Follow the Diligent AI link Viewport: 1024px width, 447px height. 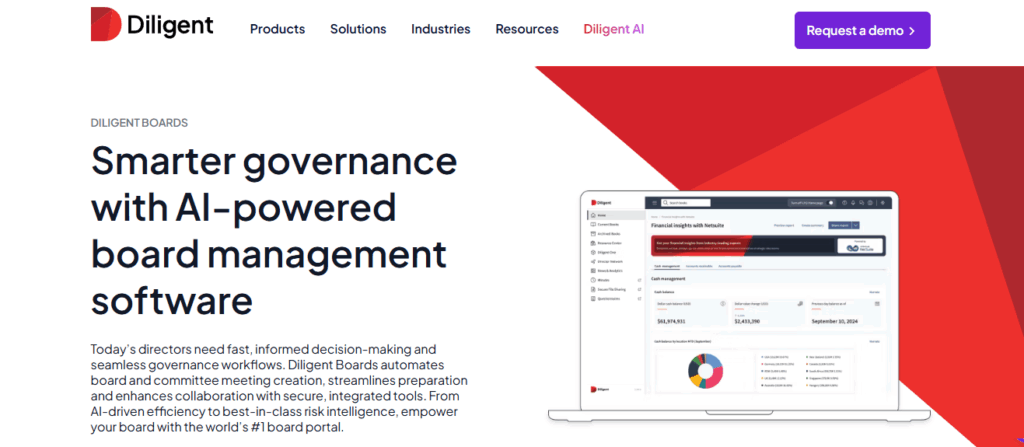pos(613,29)
